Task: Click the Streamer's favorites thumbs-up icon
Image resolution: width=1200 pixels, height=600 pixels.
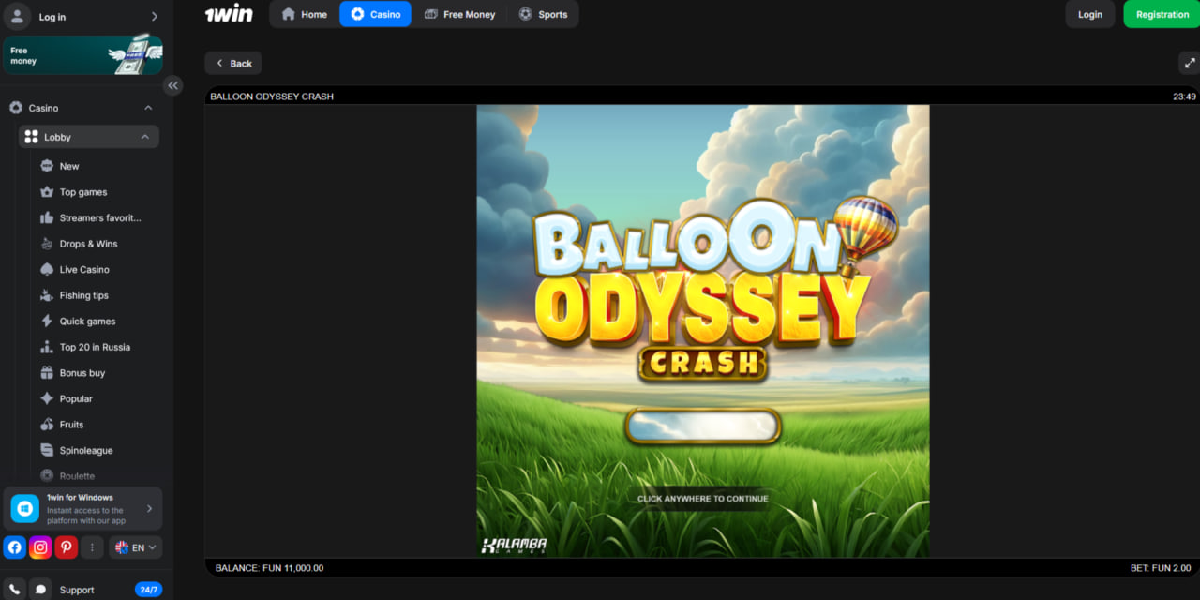Action: pyautogui.click(x=46, y=218)
